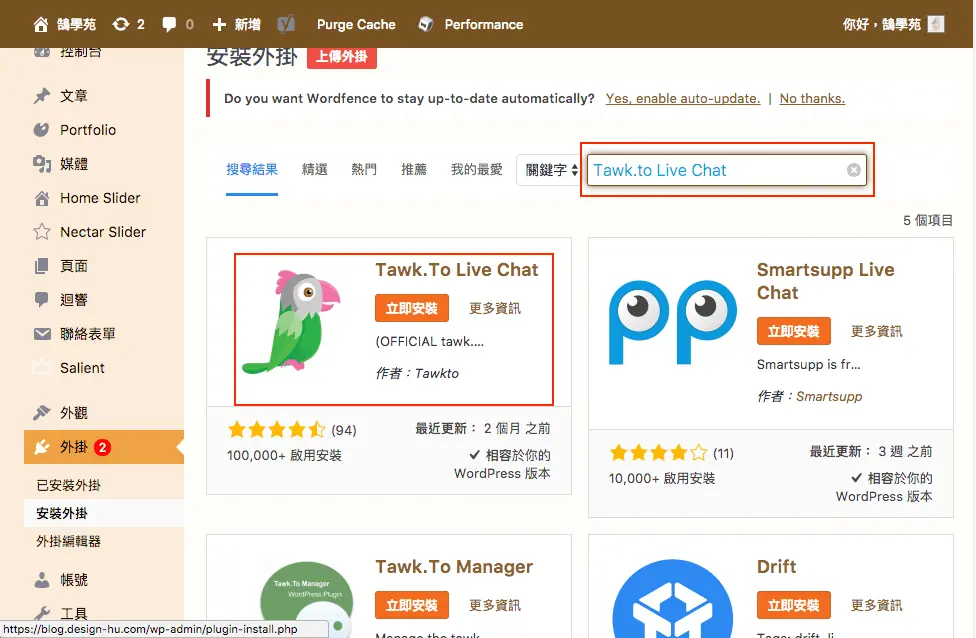Click the Smartsupp author link
Image resolution: width=976 pixels, height=638 pixels.
pyautogui.click(x=829, y=396)
